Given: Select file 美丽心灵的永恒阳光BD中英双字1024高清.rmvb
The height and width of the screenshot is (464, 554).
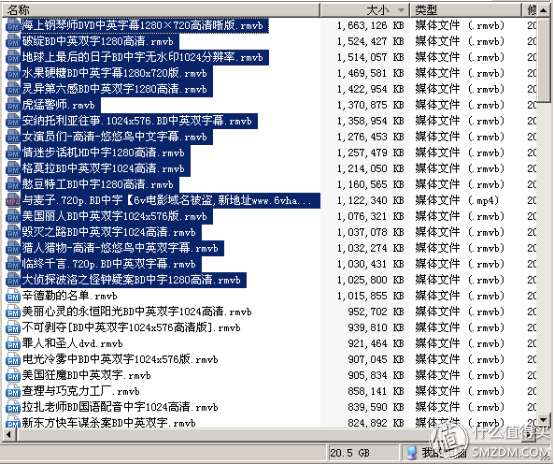Looking at the screenshot, I should [x=137, y=312].
